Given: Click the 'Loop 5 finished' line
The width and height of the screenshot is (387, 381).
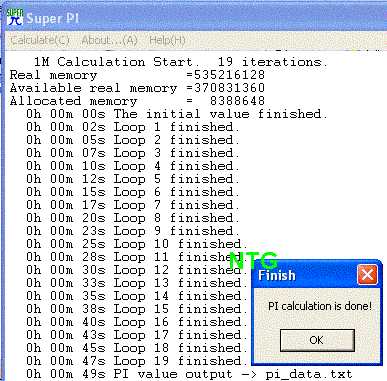Looking at the screenshot, I should pyautogui.click(x=133, y=179).
